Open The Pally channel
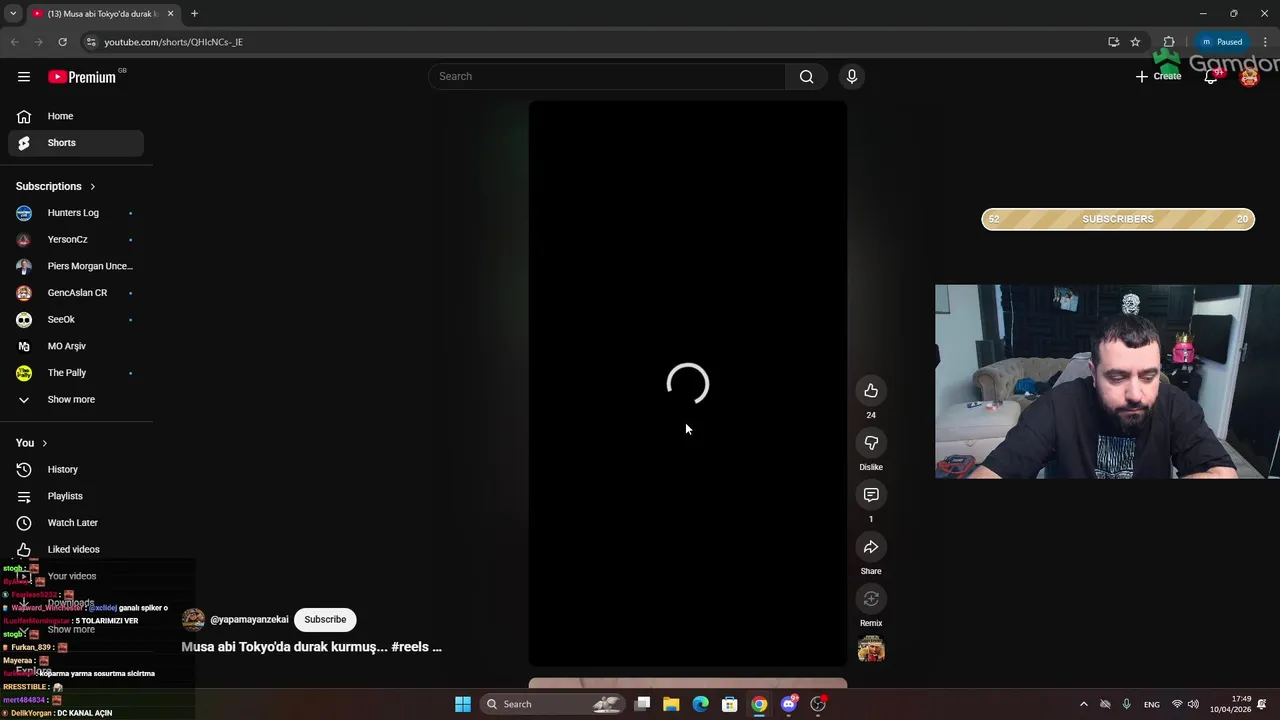 [76, 373]
